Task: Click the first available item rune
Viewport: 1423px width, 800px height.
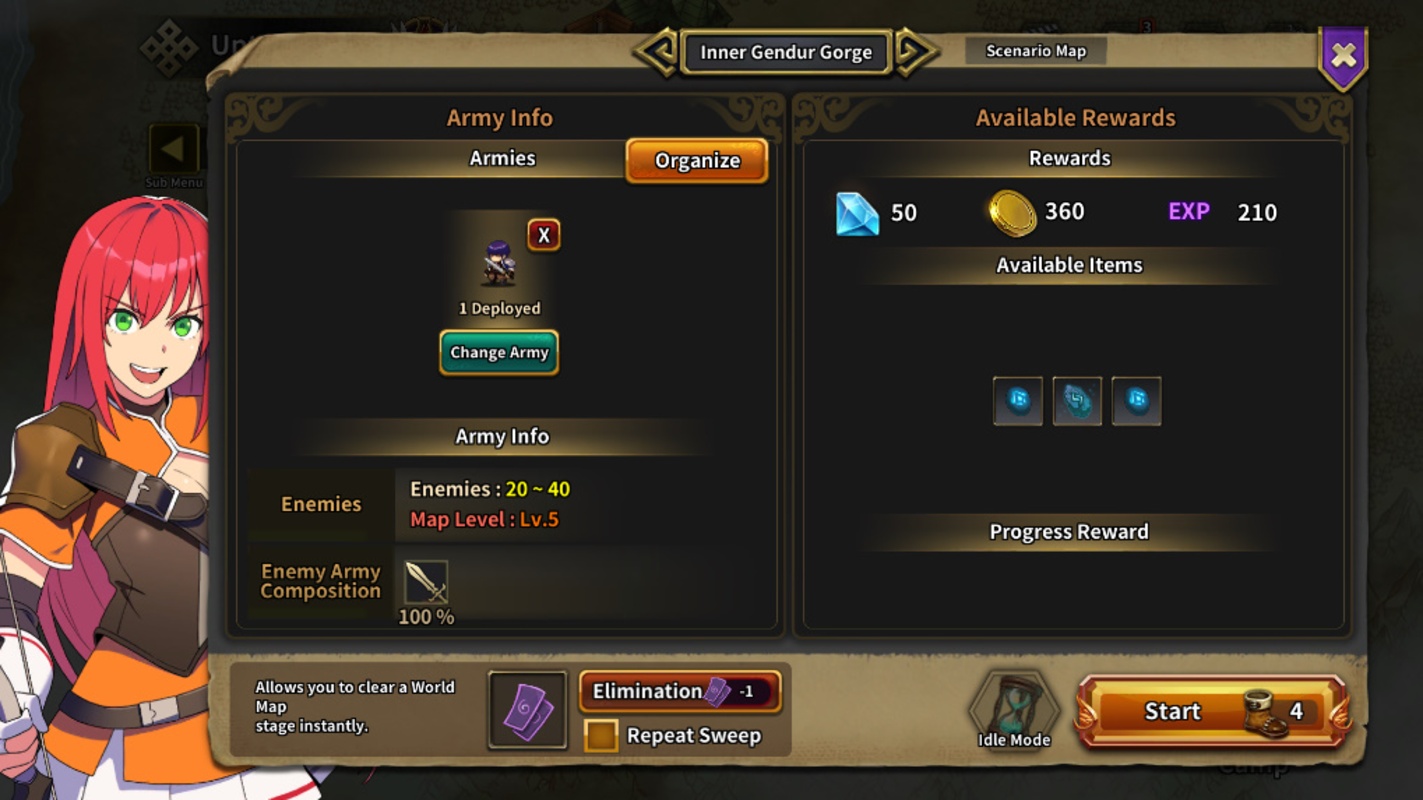Action: pyautogui.click(x=1018, y=401)
